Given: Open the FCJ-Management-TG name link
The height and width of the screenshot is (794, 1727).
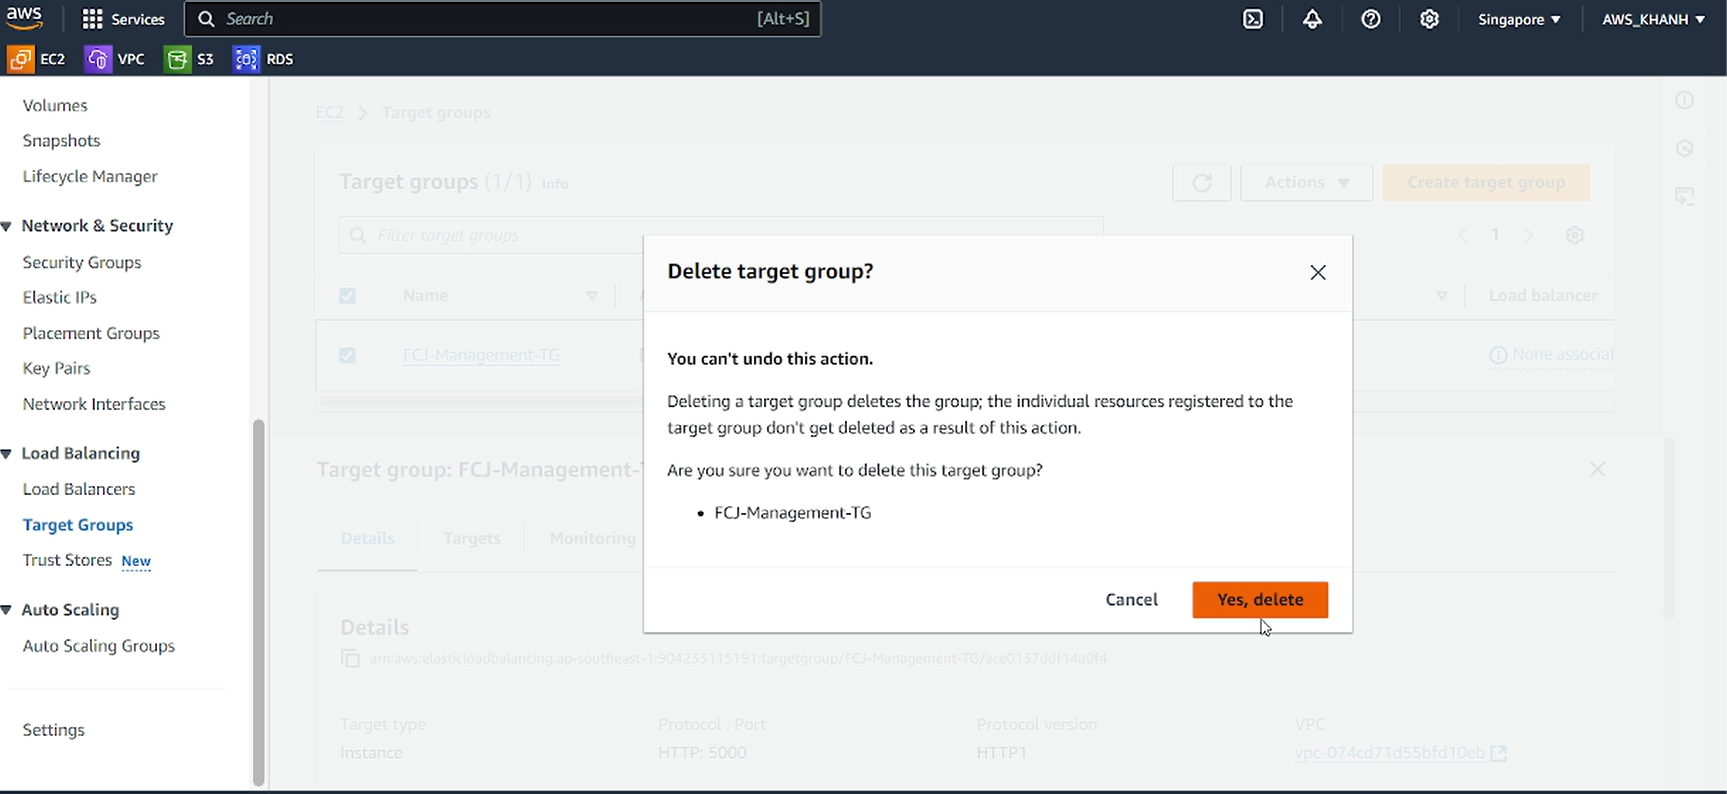Looking at the screenshot, I should tap(481, 355).
